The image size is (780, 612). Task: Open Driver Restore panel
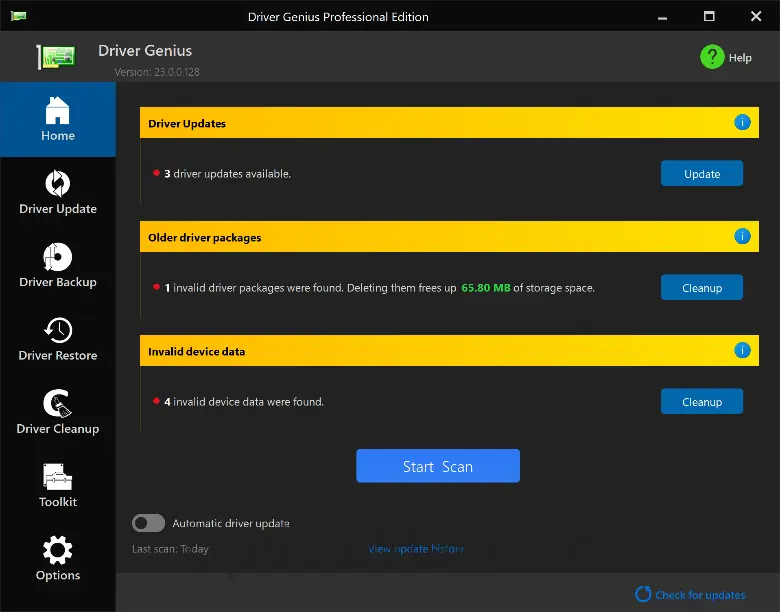(57, 339)
